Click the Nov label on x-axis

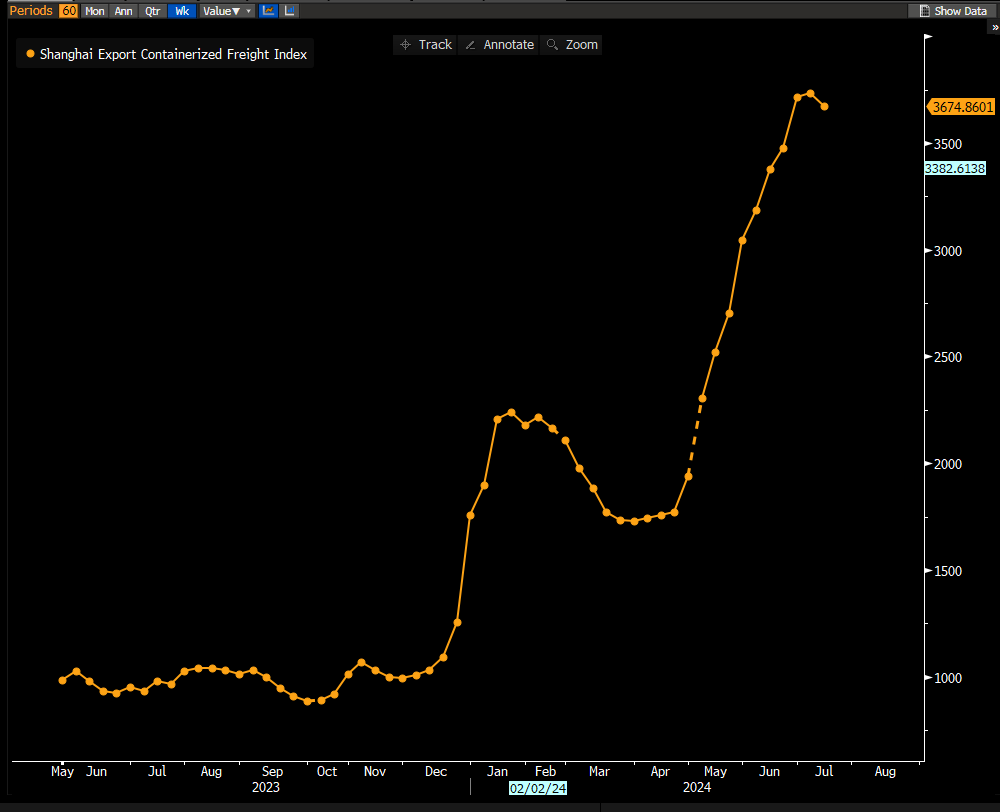(x=375, y=771)
